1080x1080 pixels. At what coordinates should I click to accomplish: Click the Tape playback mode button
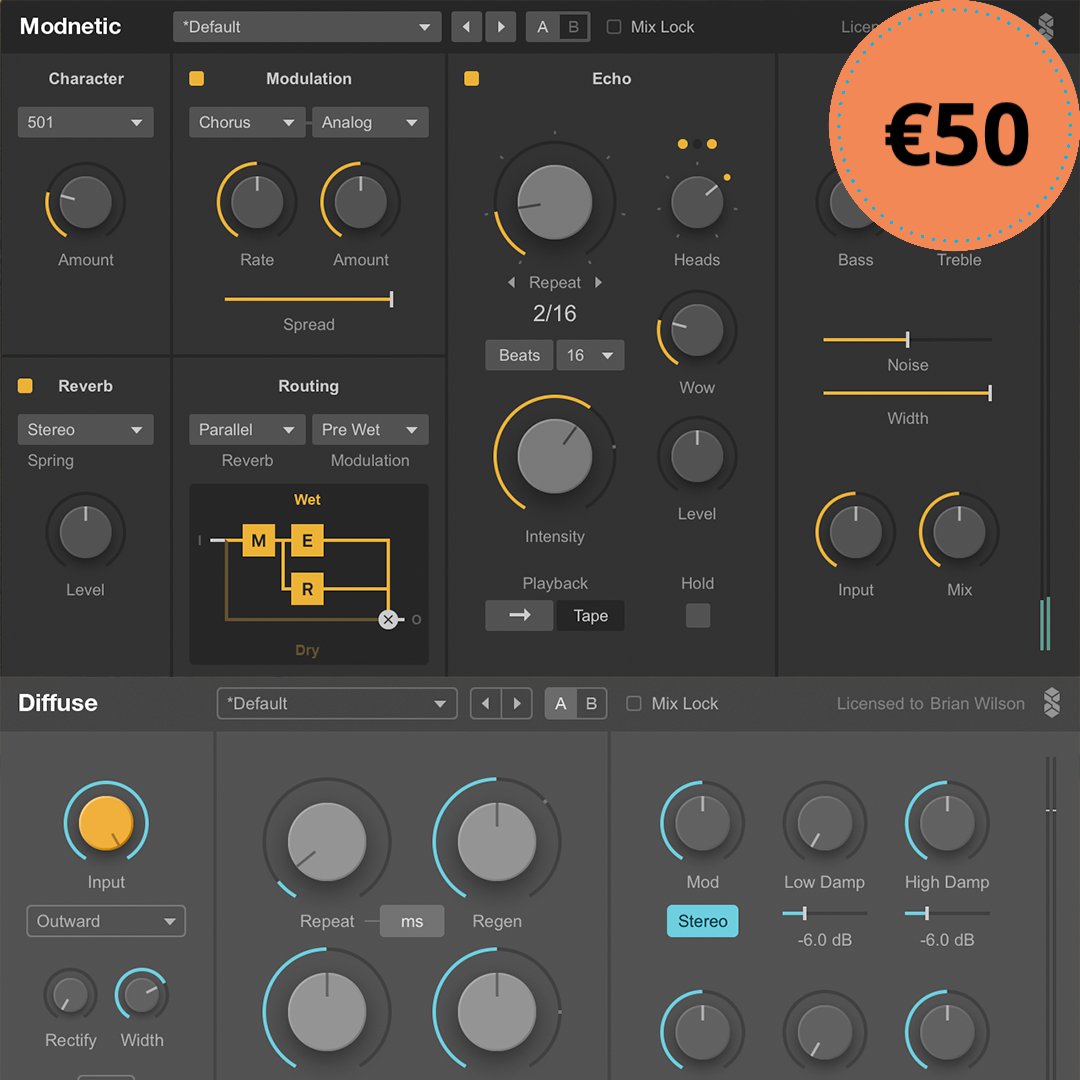click(590, 615)
